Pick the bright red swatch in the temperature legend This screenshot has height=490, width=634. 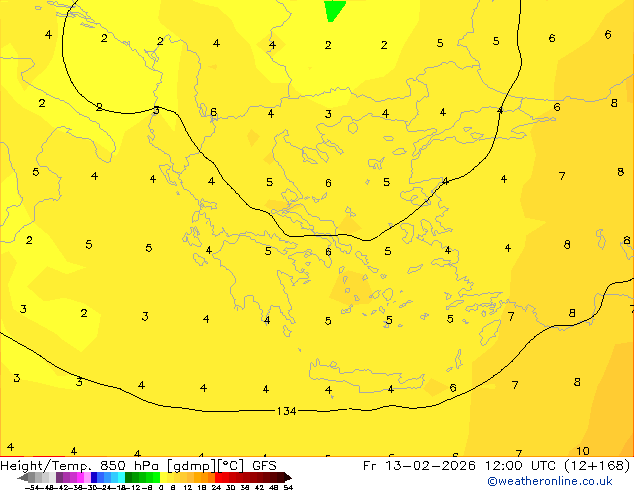[x=218, y=477]
